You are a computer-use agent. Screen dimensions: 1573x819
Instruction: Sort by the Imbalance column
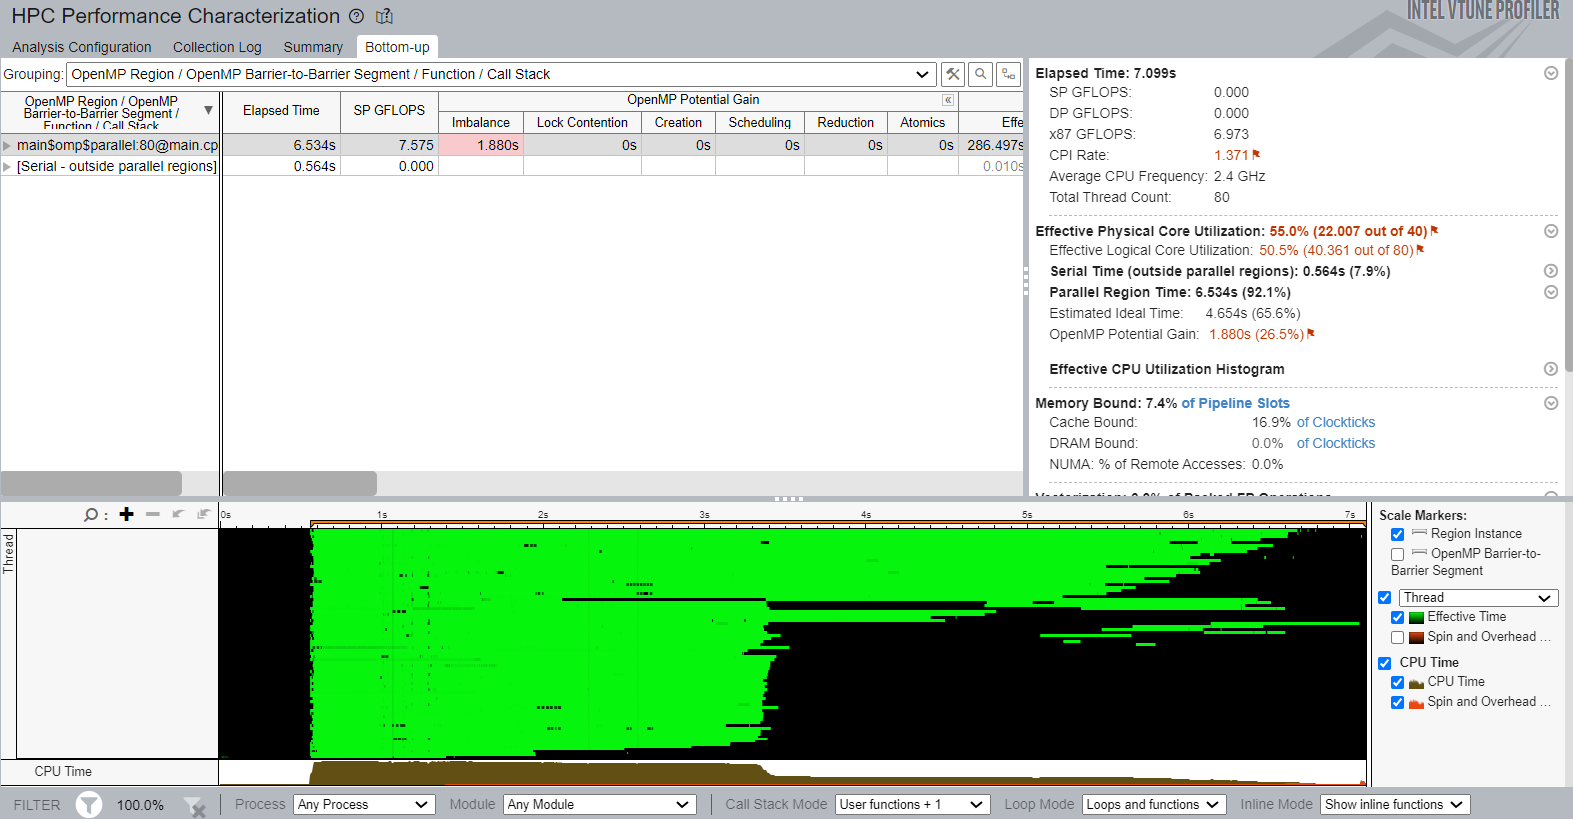481,122
